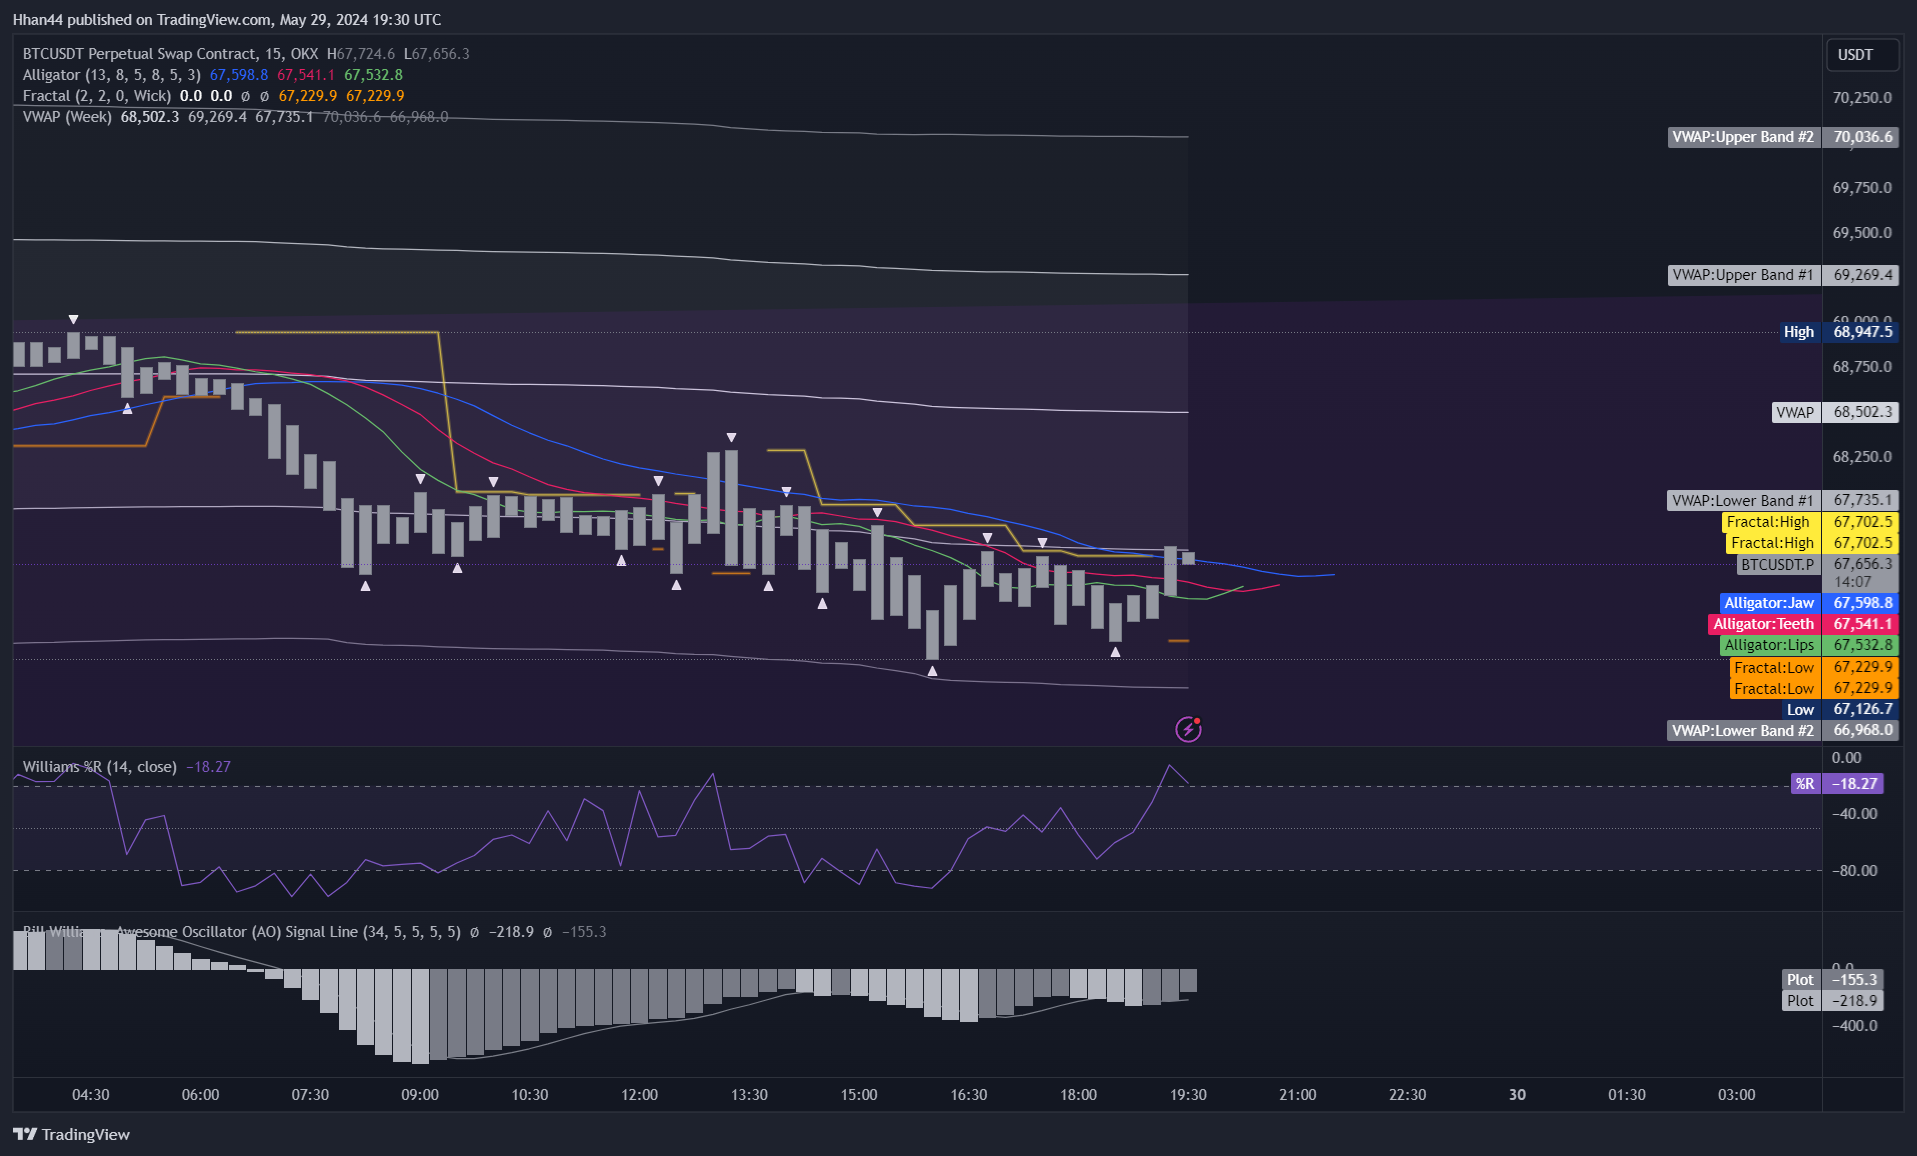1917x1156 pixels.
Task: Click the VWAP:Lower Band #1 price label
Action: click(x=1743, y=500)
